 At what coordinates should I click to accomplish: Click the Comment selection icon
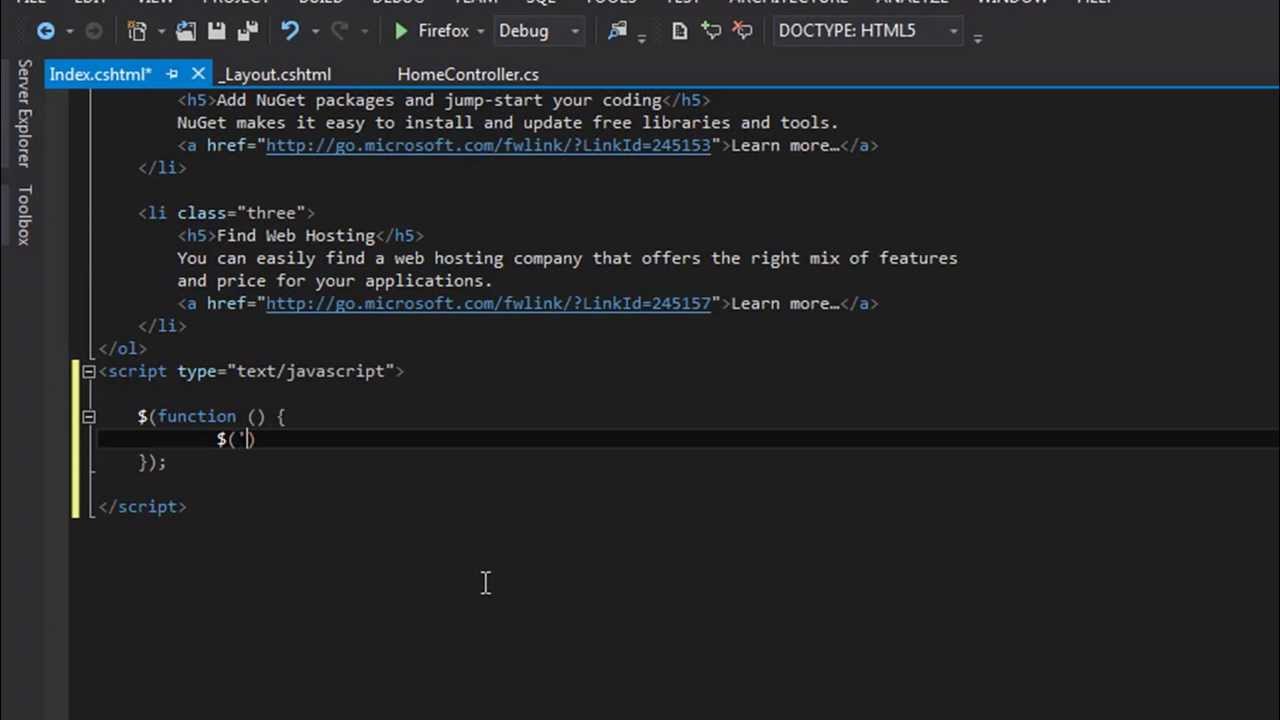711,31
